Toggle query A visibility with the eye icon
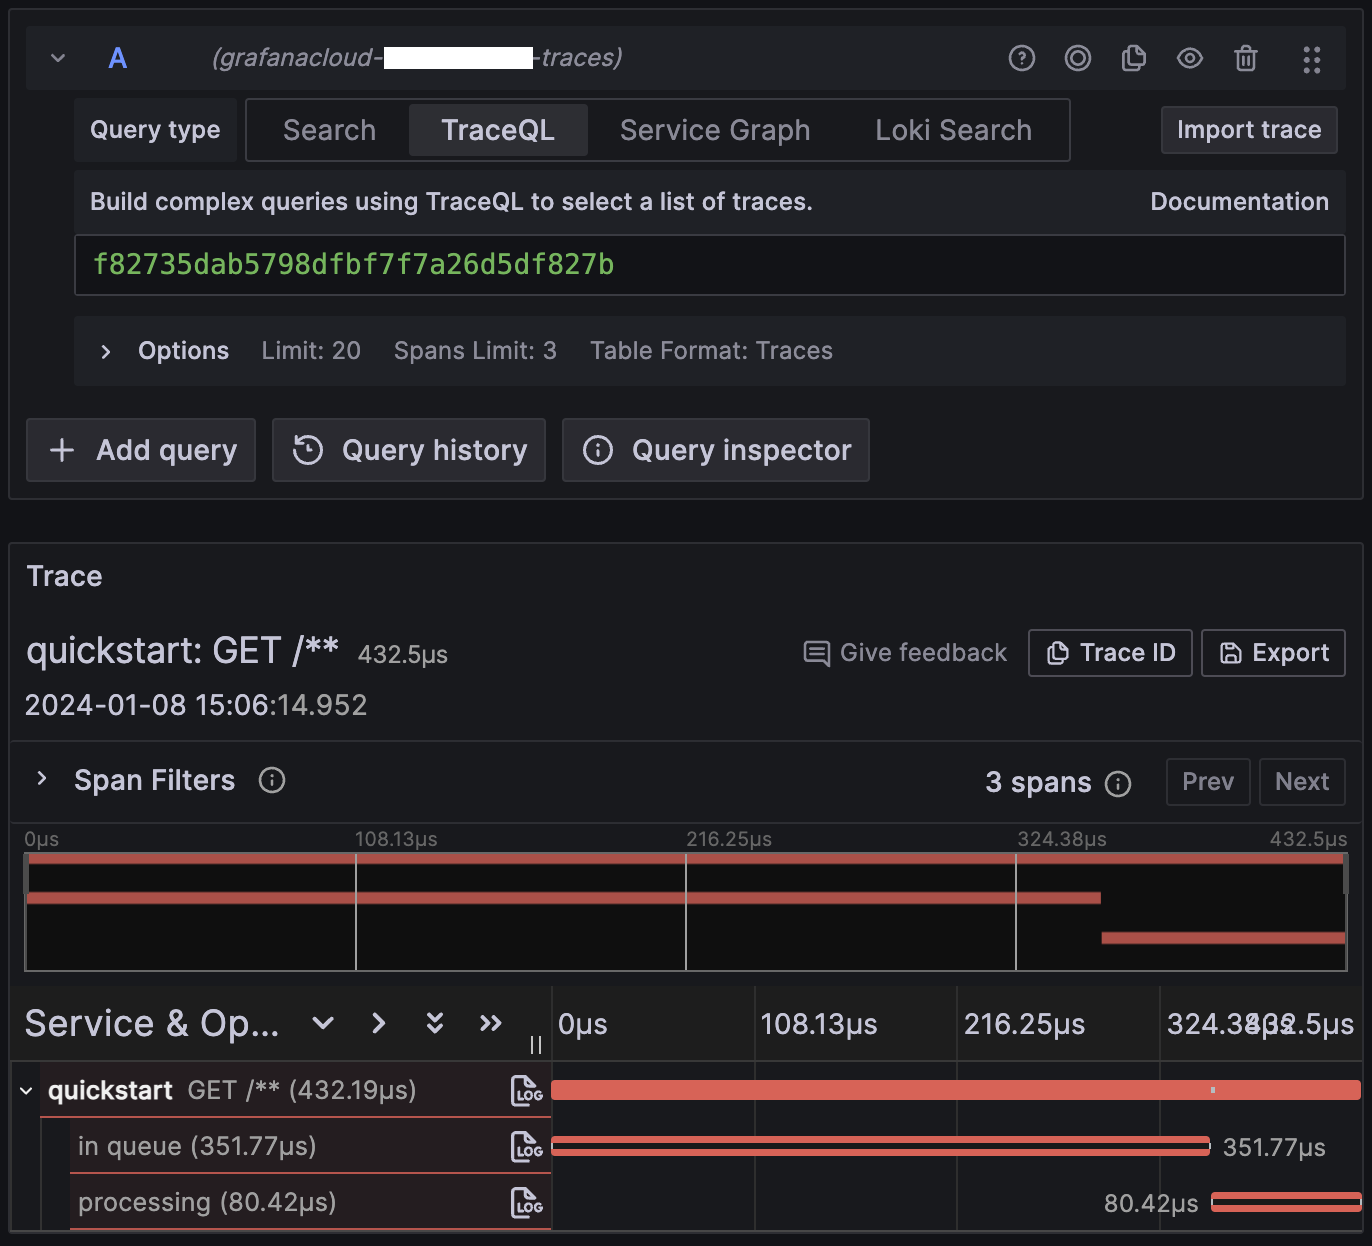The width and height of the screenshot is (1372, 1246). tap(1189, 58)
